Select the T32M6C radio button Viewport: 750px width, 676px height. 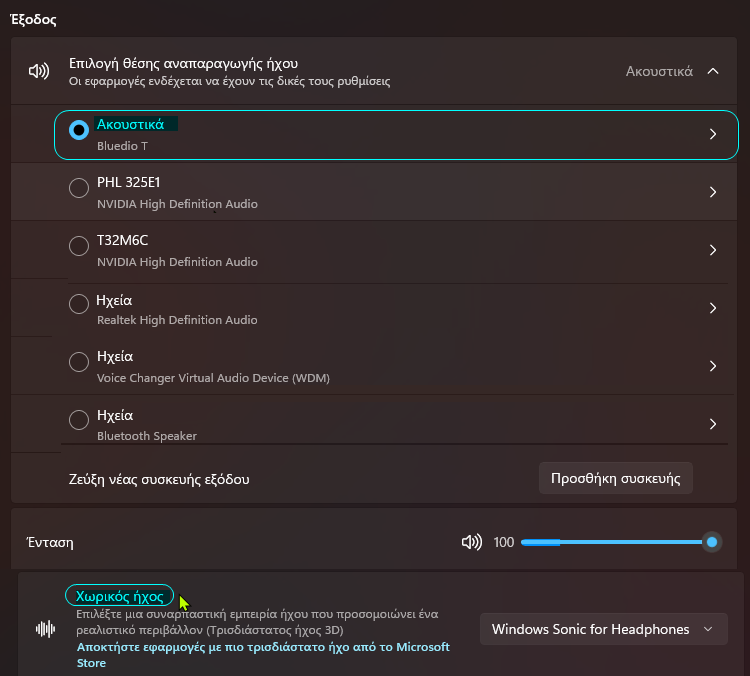79,246
